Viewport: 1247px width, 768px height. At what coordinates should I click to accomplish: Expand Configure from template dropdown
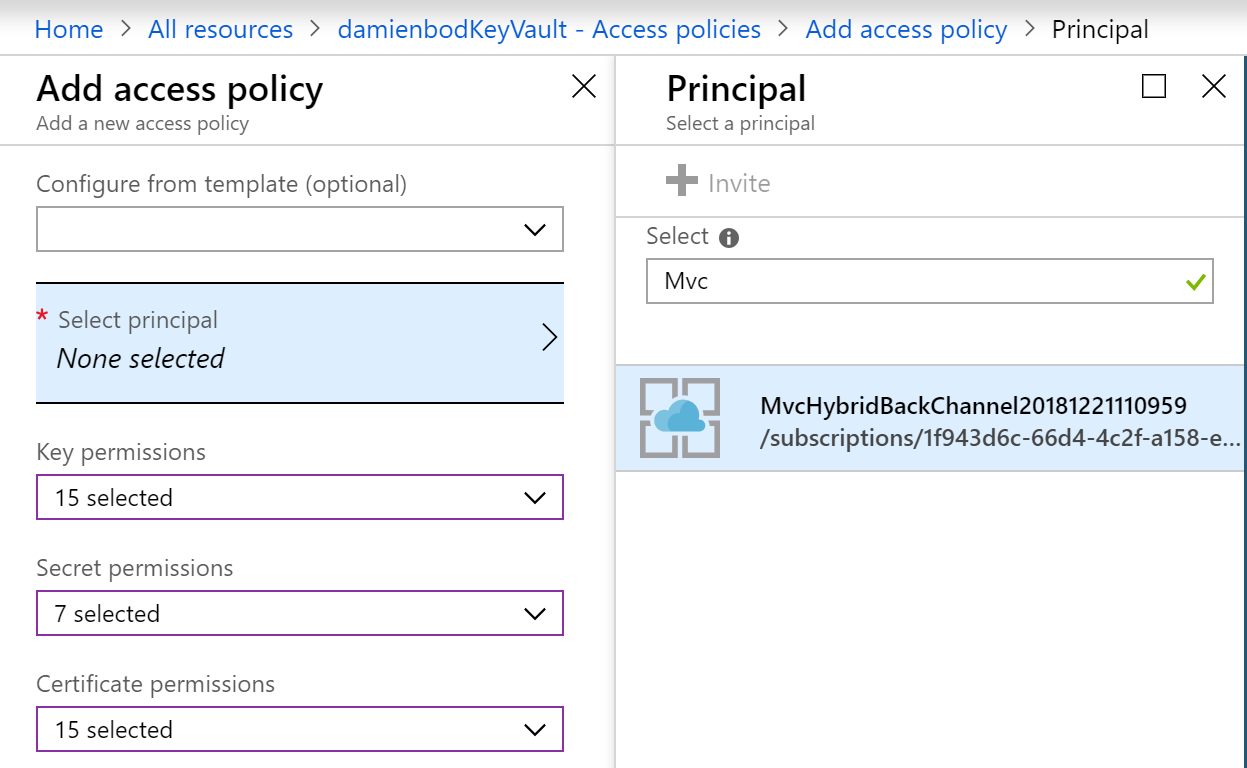(534, 230)
